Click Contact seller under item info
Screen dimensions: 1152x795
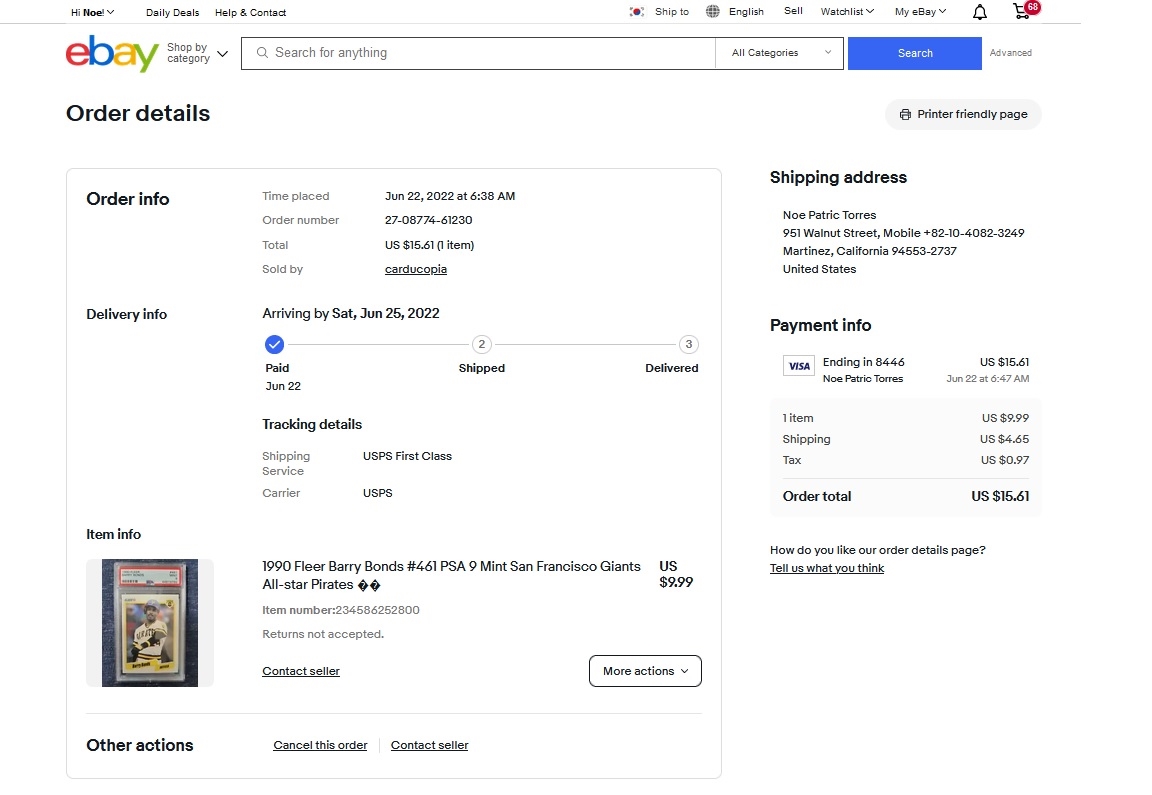pos(301,671)
